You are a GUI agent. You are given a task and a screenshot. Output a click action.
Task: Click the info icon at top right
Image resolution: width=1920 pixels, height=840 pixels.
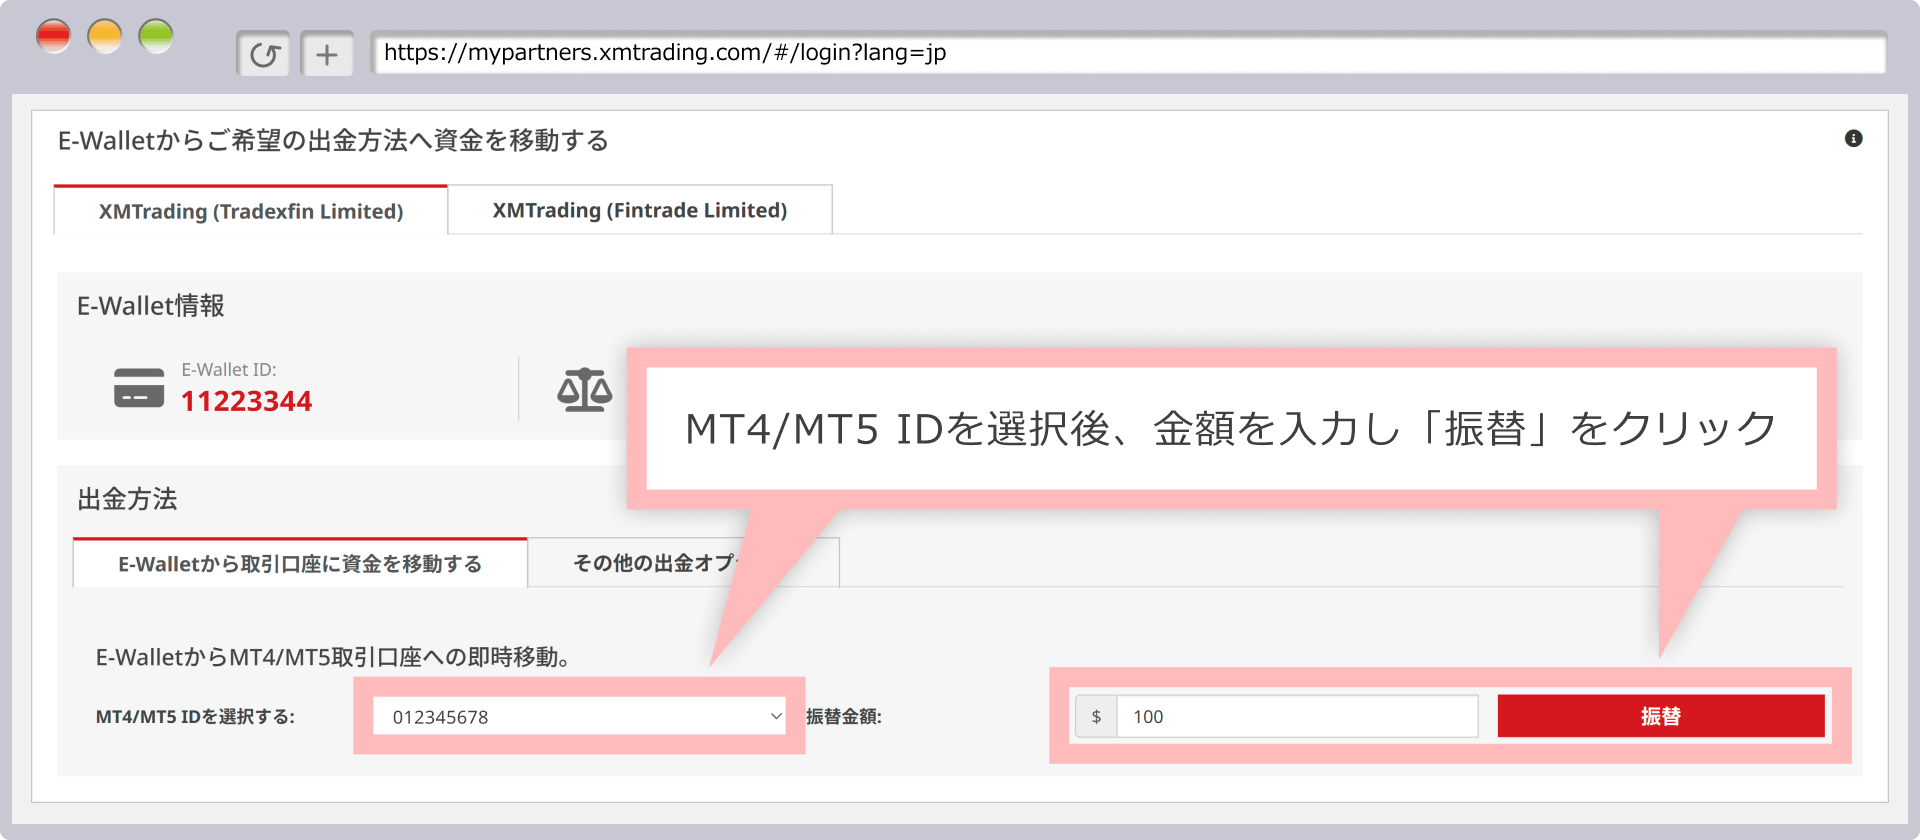[1853, 138]
